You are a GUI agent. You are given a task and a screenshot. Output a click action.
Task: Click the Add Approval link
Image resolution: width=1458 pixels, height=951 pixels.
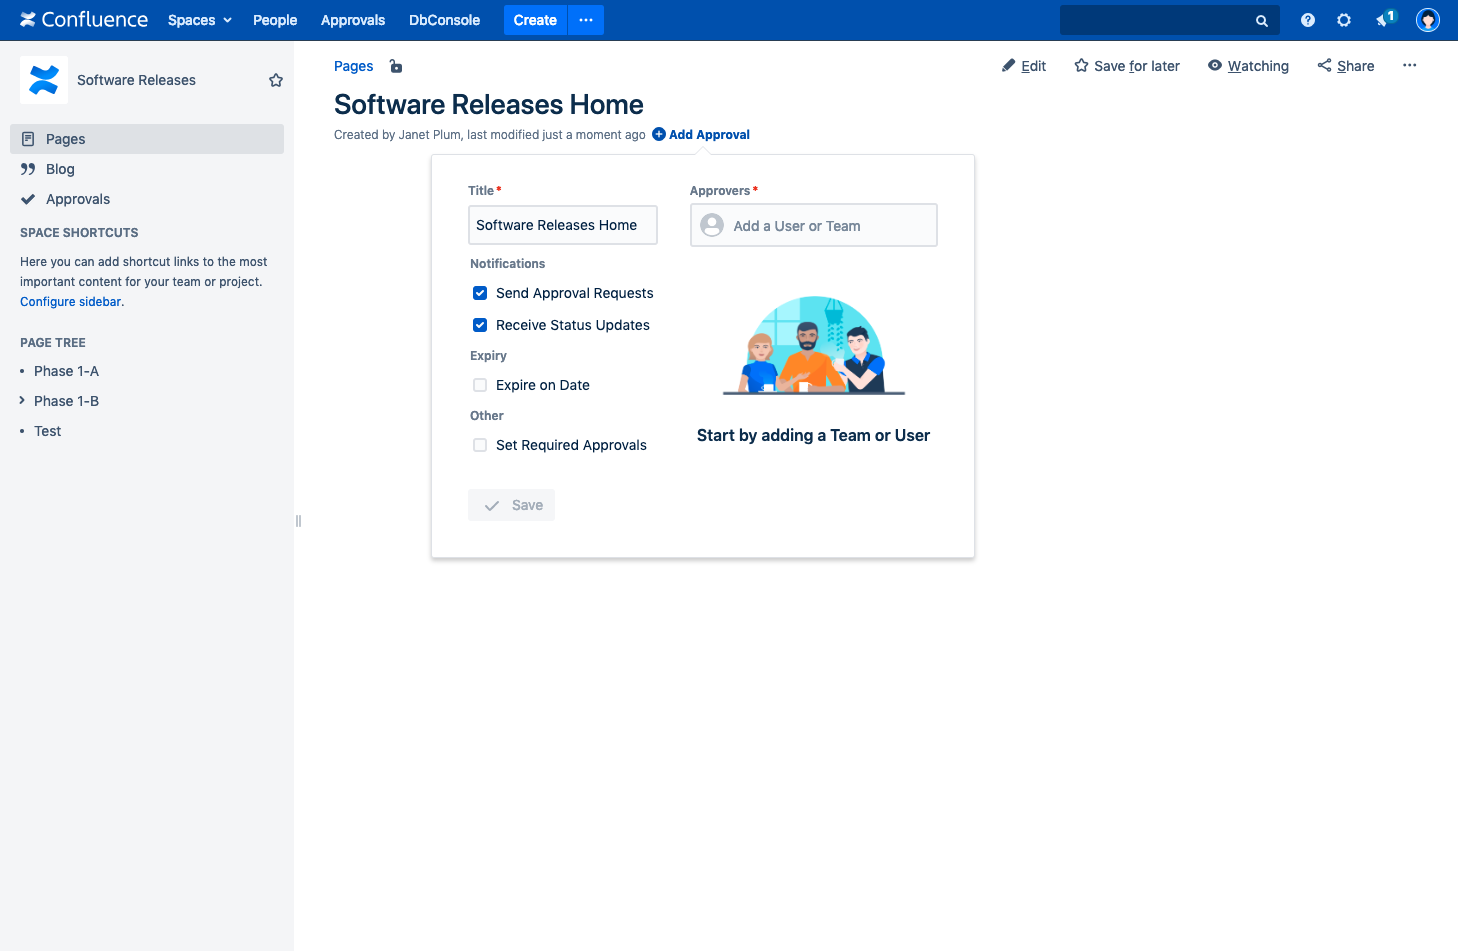[708, 135]
